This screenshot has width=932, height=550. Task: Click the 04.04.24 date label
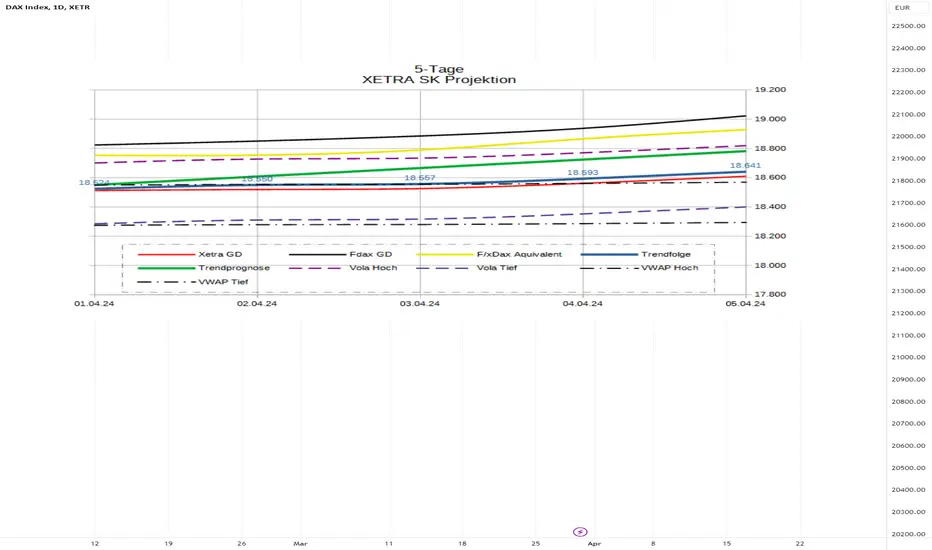pos(582,304)
